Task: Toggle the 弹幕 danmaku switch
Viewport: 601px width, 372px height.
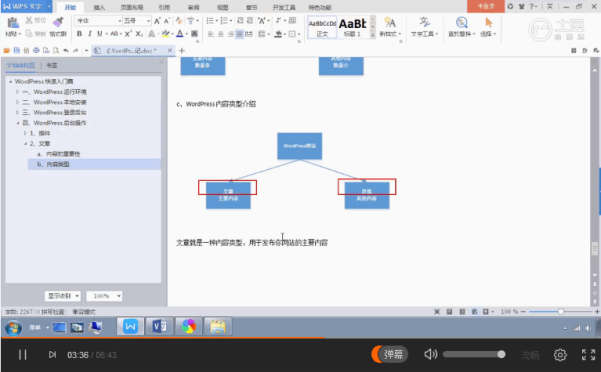Action: point(389,354)
